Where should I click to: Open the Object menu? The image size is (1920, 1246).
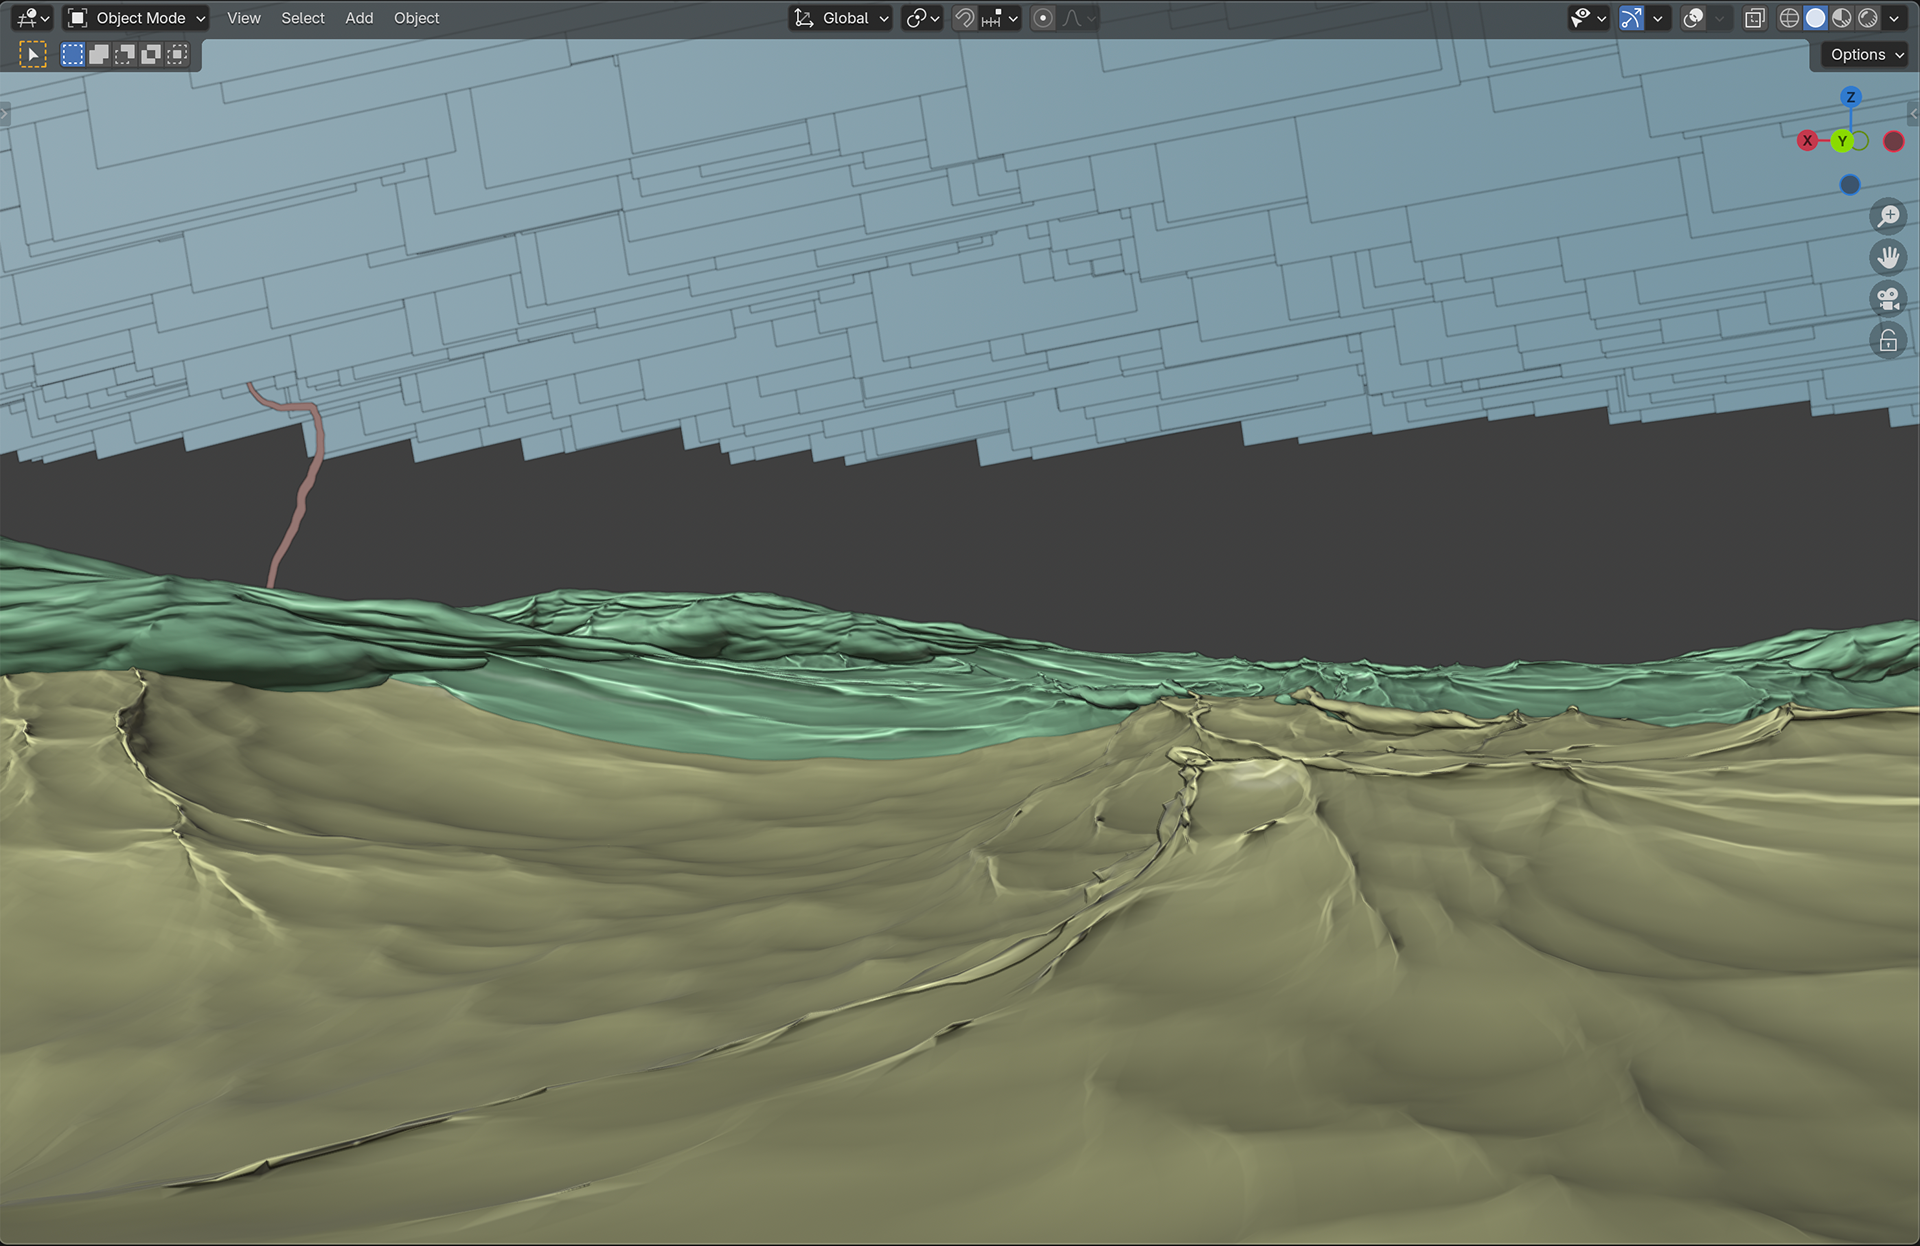pos(416,18)
